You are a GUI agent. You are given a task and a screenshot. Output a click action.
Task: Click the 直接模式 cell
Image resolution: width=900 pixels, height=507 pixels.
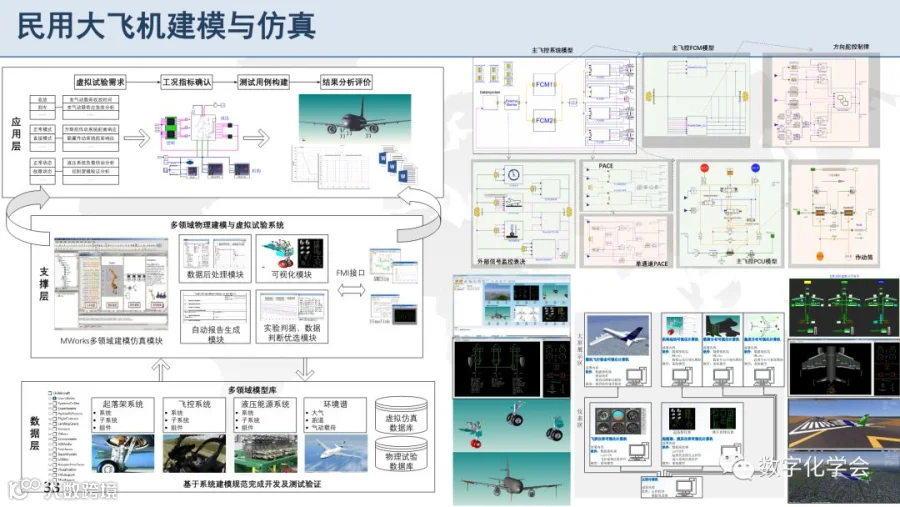point(42,138)
